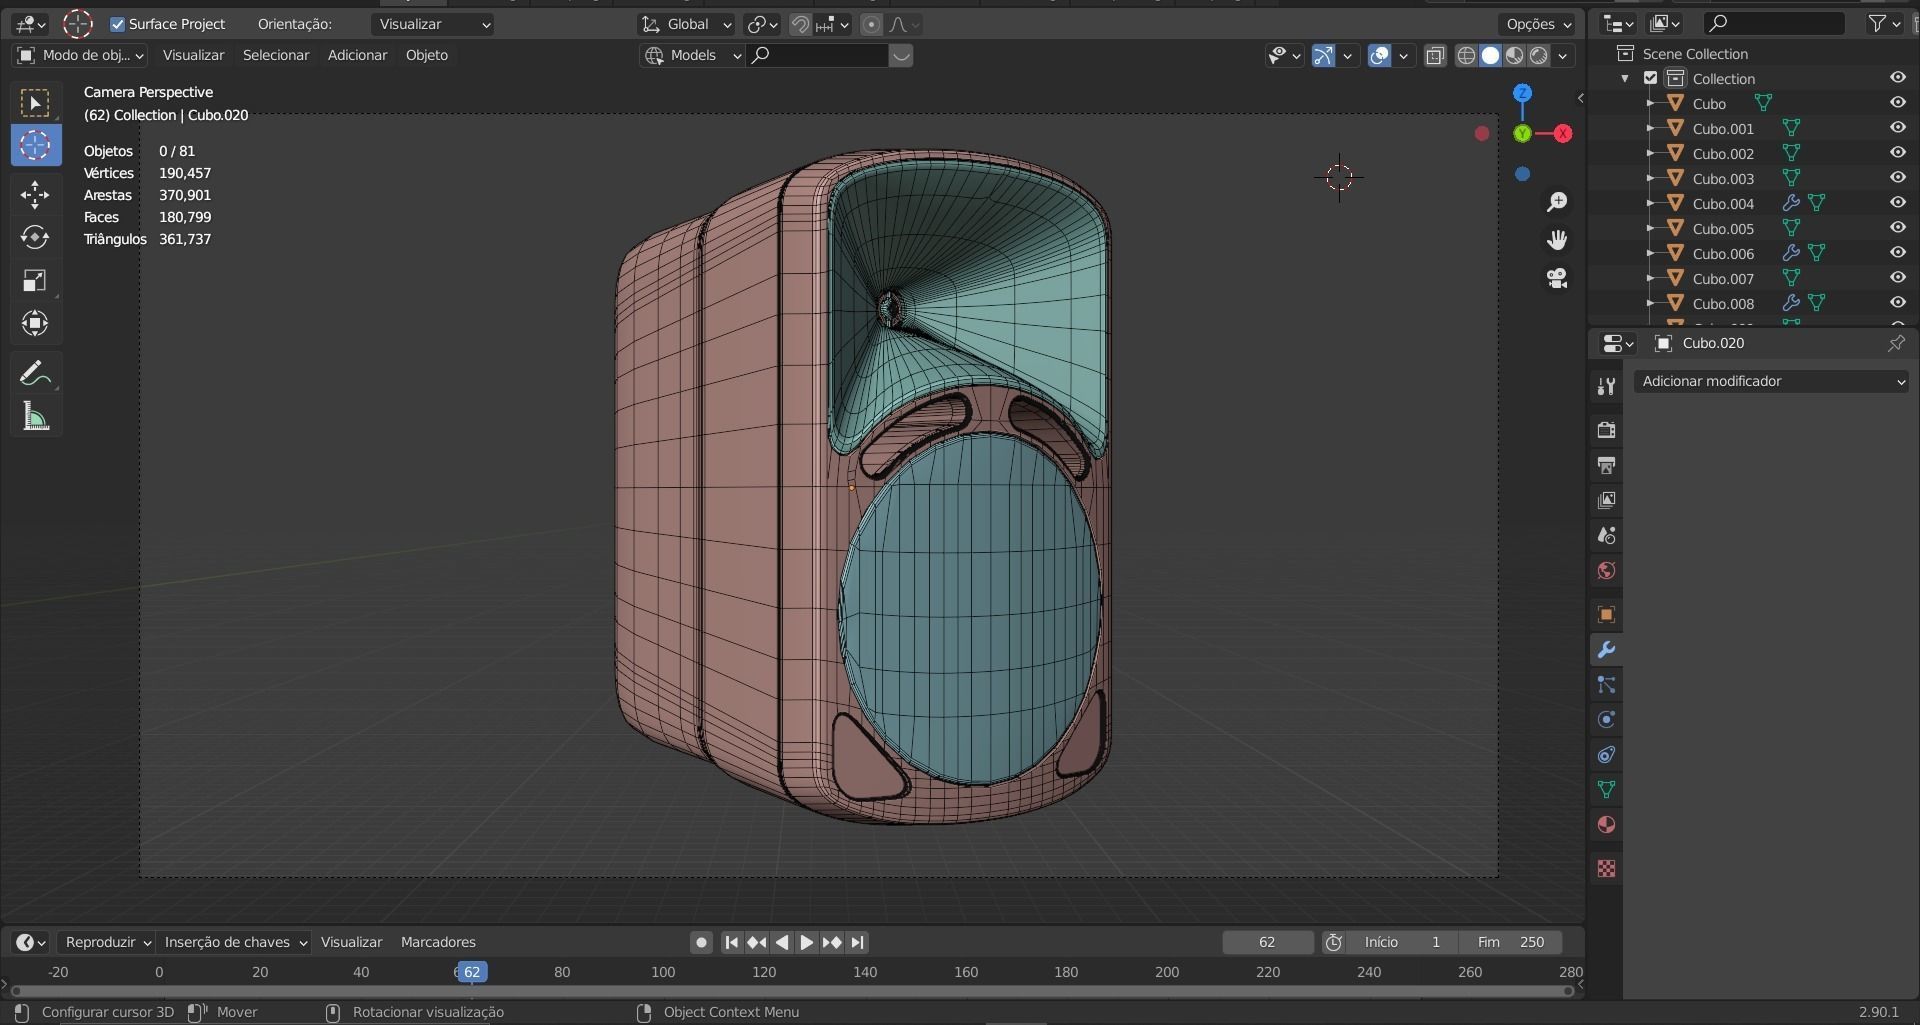The width and height of the screenshot is (1920, 1025).
Task: Open Object Properties tab
Action: tap(1606, 614)
